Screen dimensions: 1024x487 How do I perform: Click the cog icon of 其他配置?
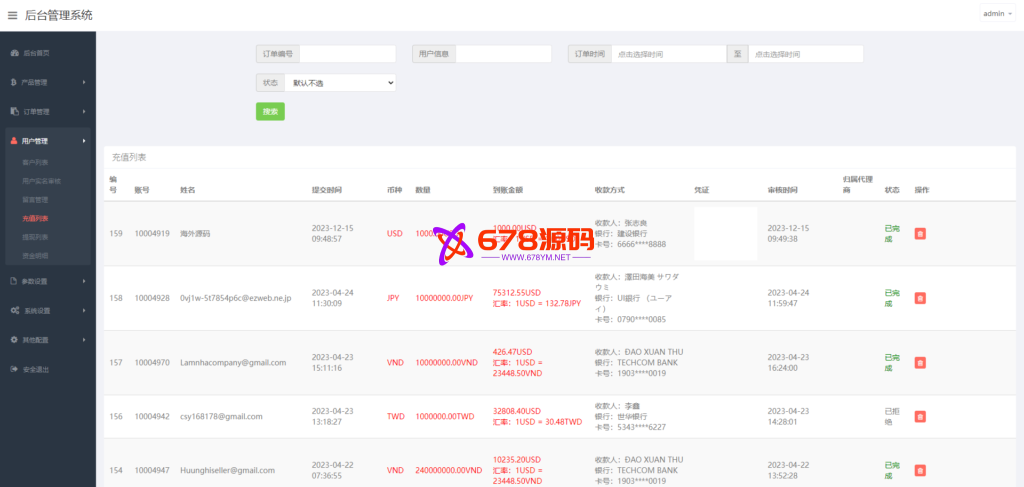(x=14, y=340)
